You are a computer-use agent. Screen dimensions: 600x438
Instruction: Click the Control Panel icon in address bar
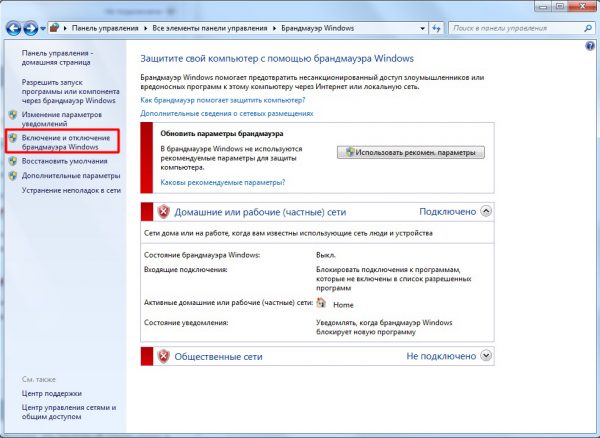click(x=55, y=28)
